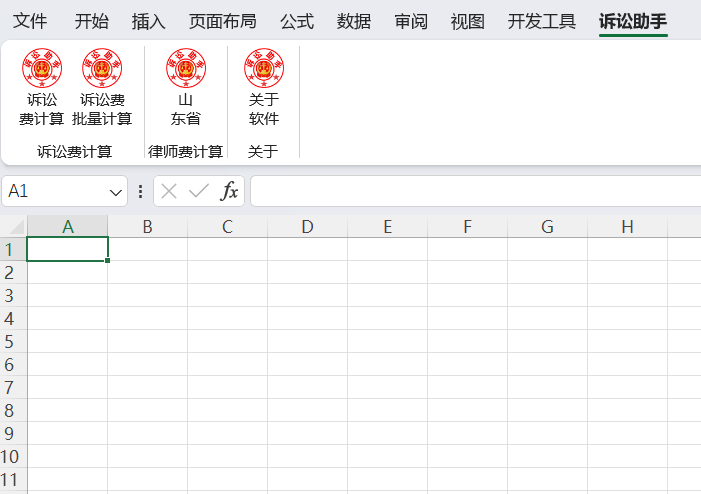701x494 pixels.
Task: Expand the Name Box dropdown arrow
Action: [x=115, y=192]
